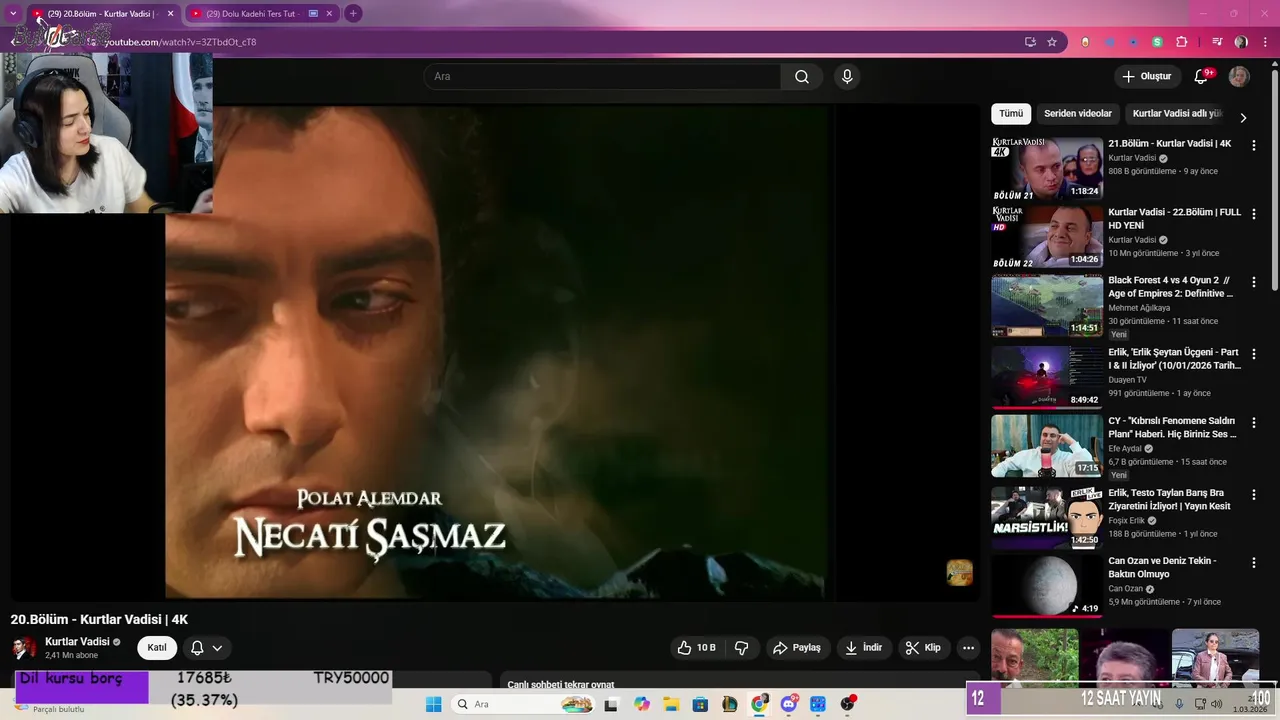Click the video player showing Polat Alemdar
This screenshot has height=720, width=1280.
497,352
